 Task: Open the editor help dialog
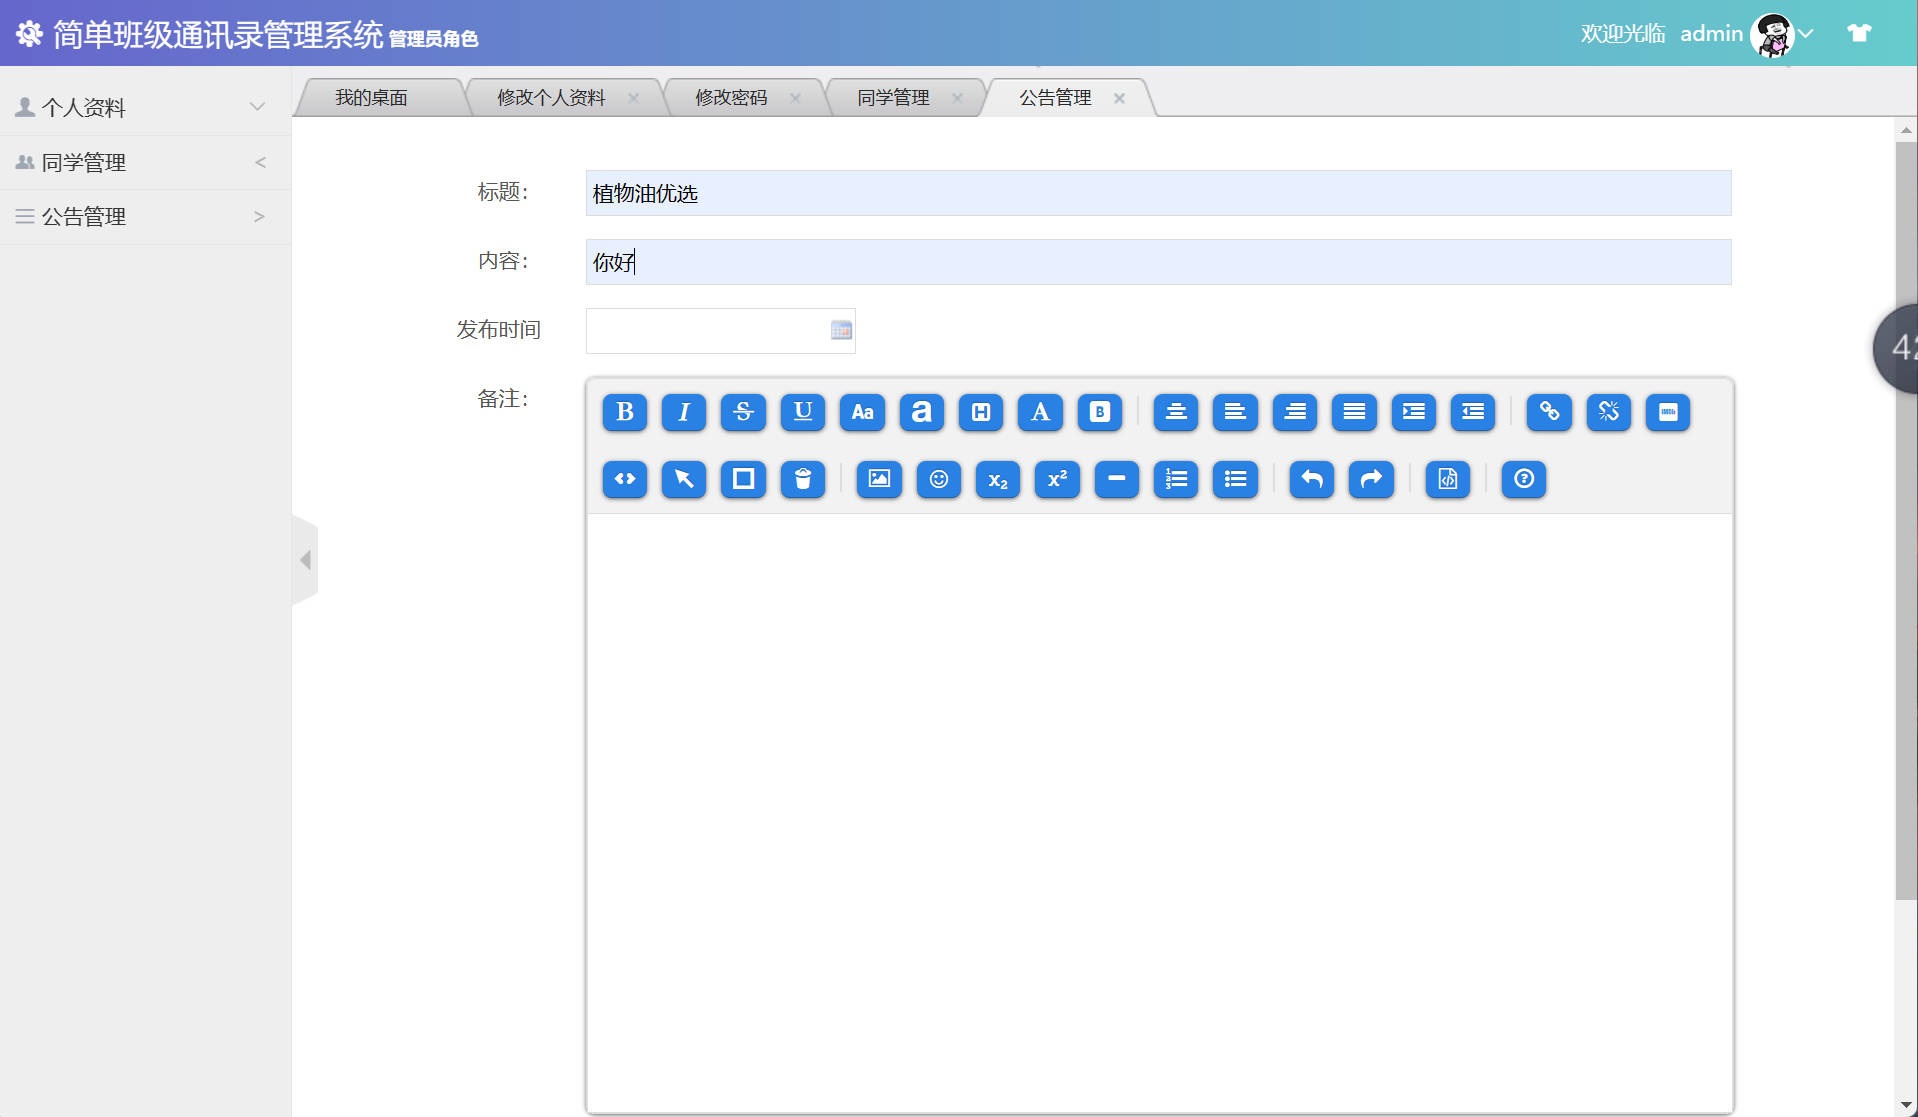pos(1523,479)
